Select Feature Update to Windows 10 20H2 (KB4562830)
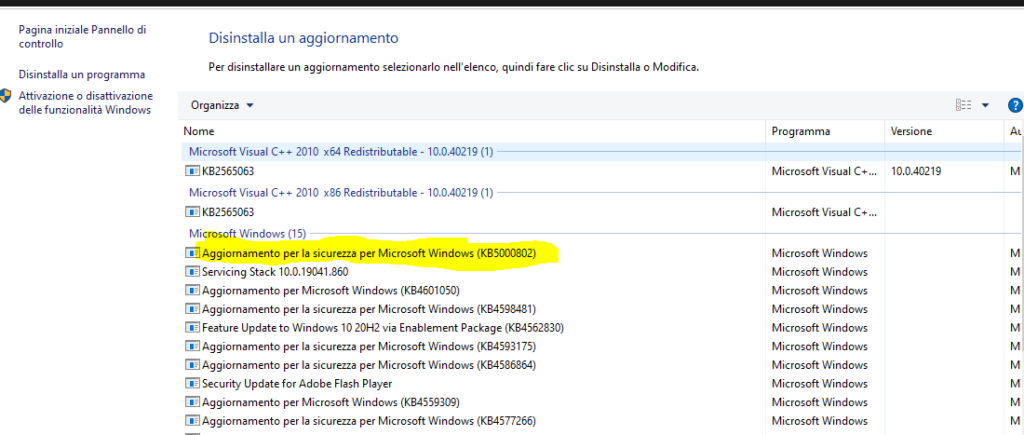Viewport: 1024px width, 435px height. tap(383, 327)
